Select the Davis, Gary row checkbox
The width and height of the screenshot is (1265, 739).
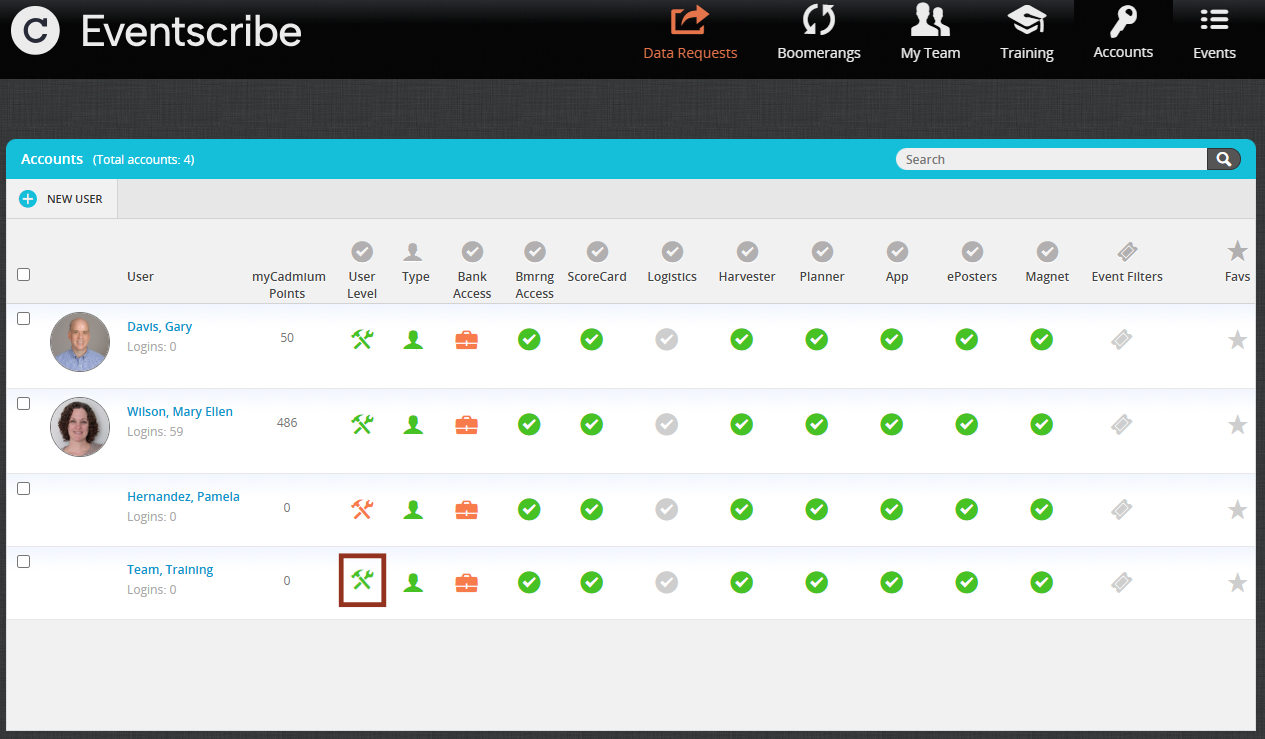point(24,318)
